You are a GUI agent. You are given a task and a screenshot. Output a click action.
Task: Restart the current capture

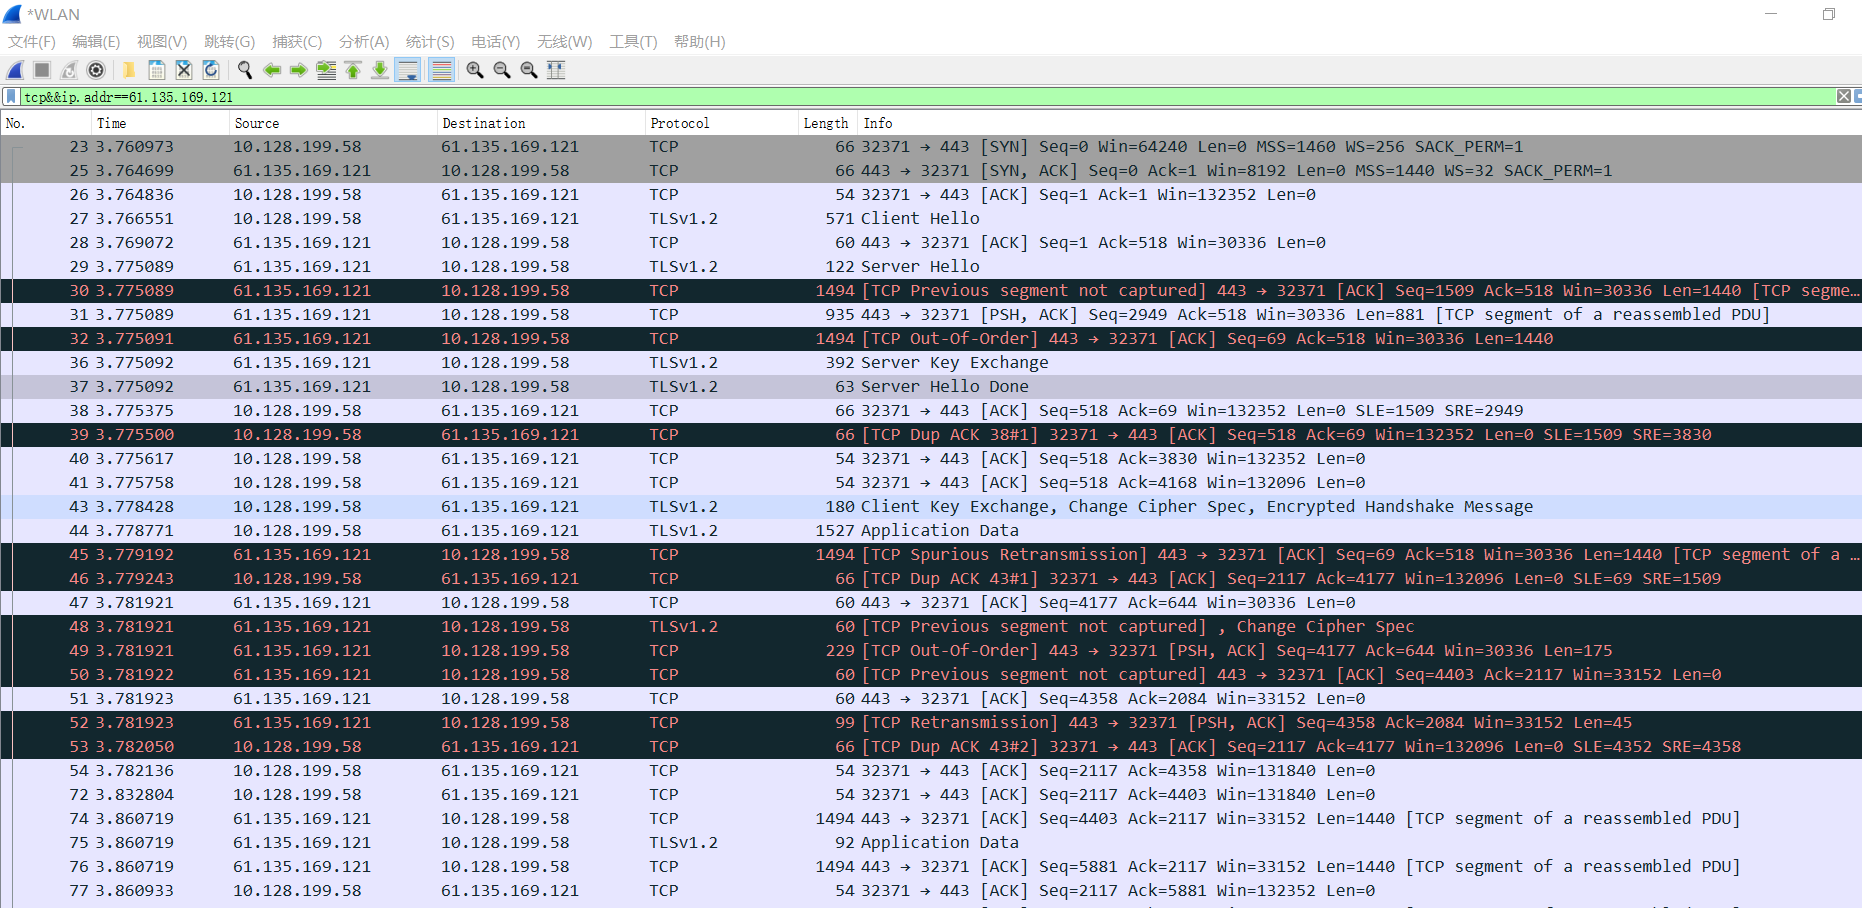pos(68,70)
